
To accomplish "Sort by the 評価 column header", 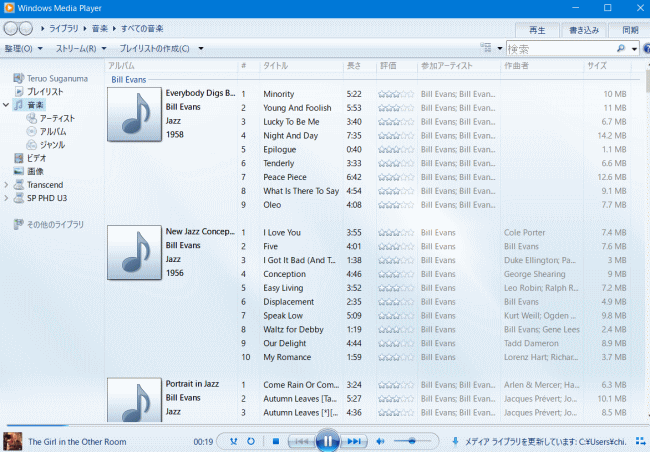I will [396, 66].
